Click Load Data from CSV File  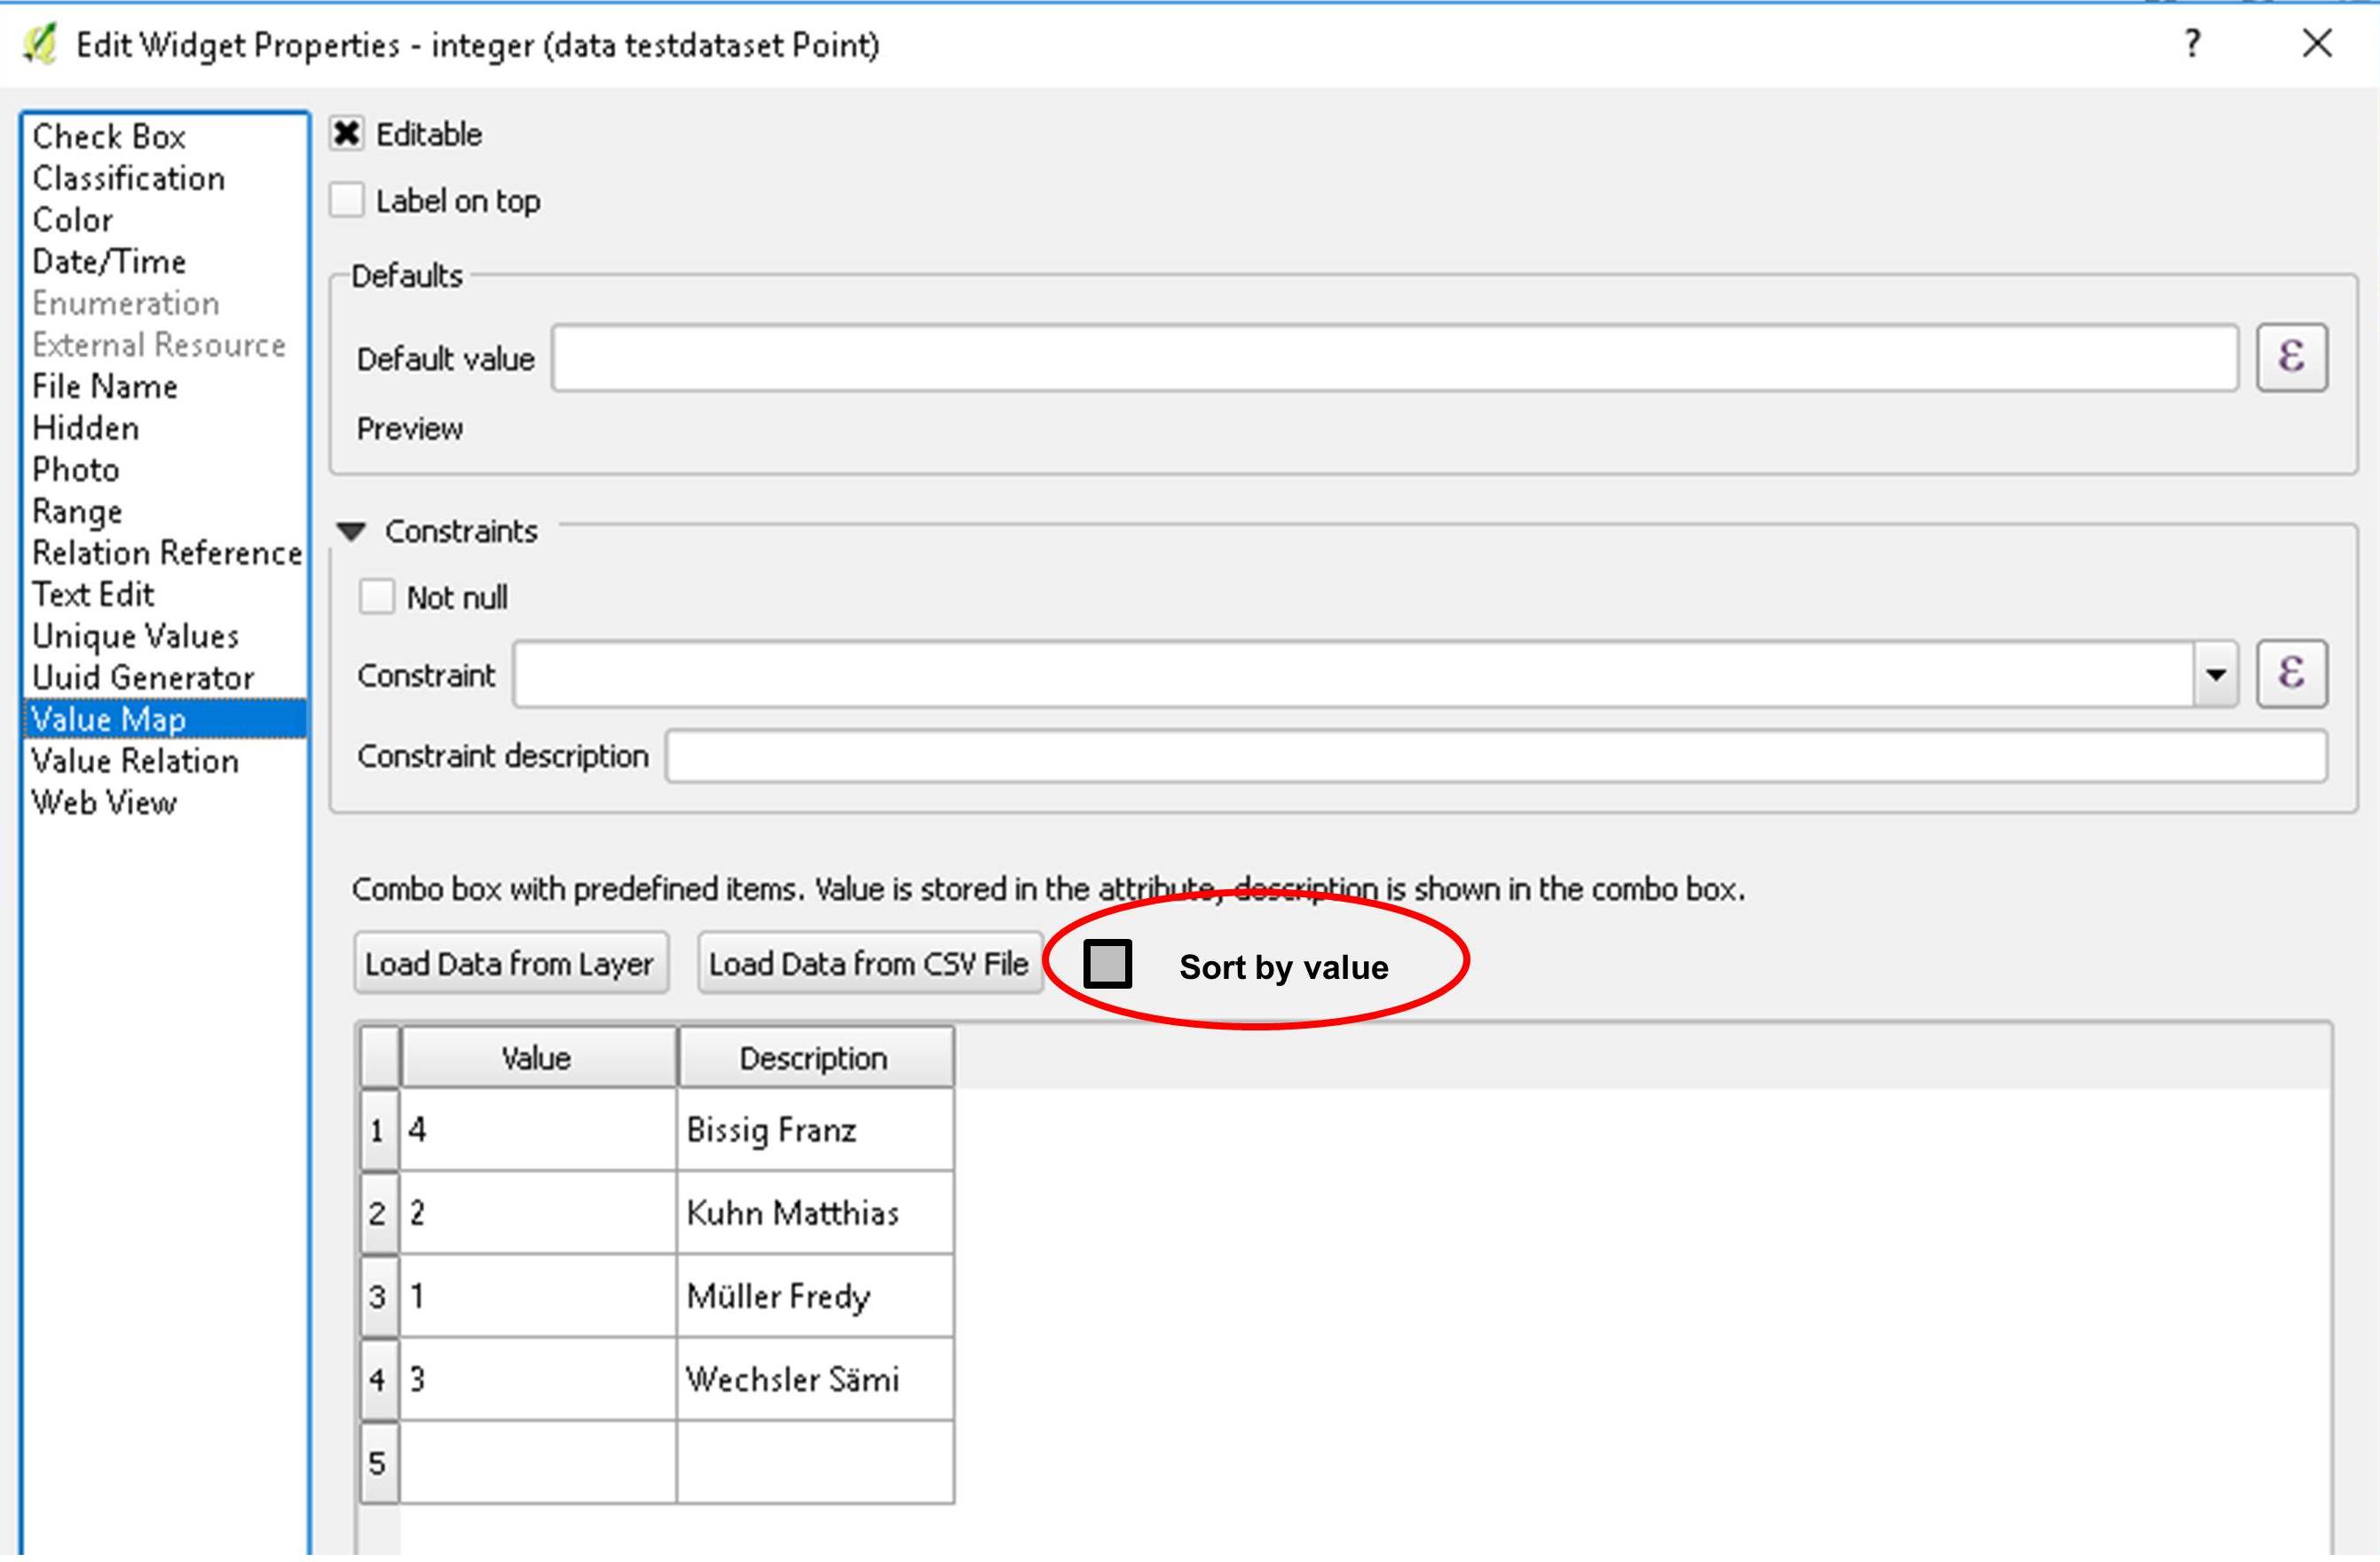tap(868, 963)
